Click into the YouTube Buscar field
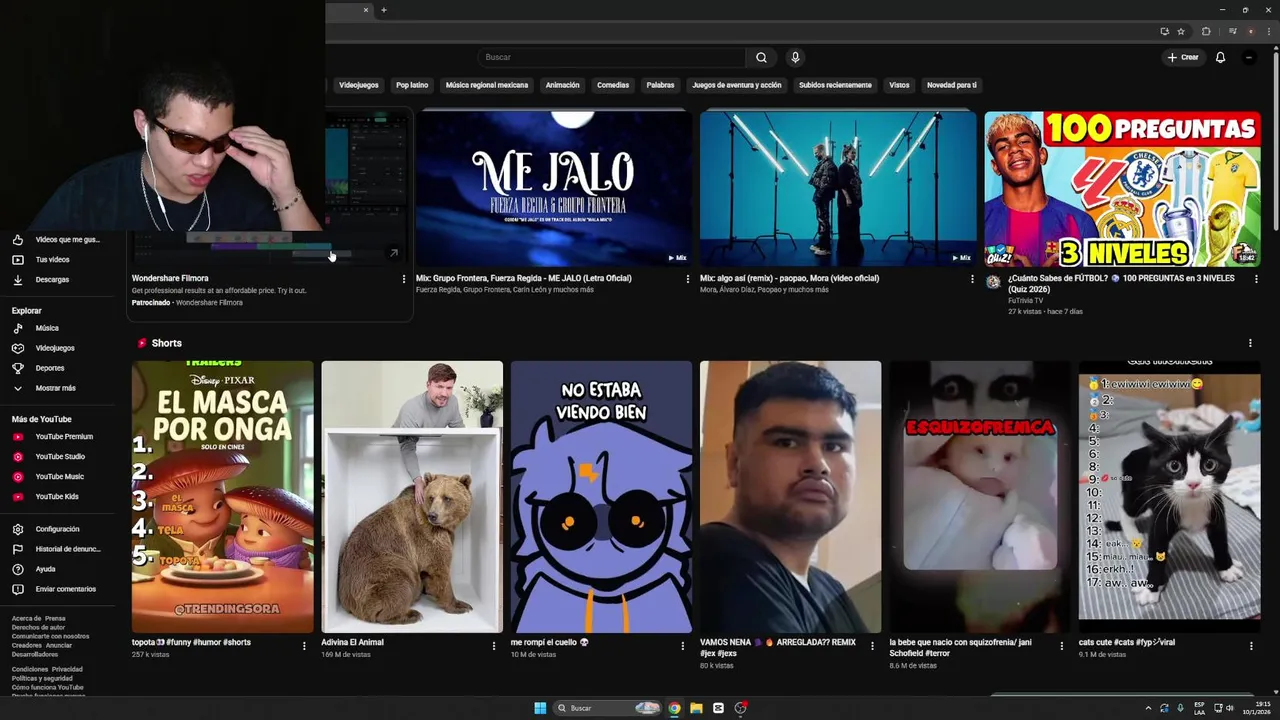The height and width of the screenshot is (720, 1280). point(612,57)
